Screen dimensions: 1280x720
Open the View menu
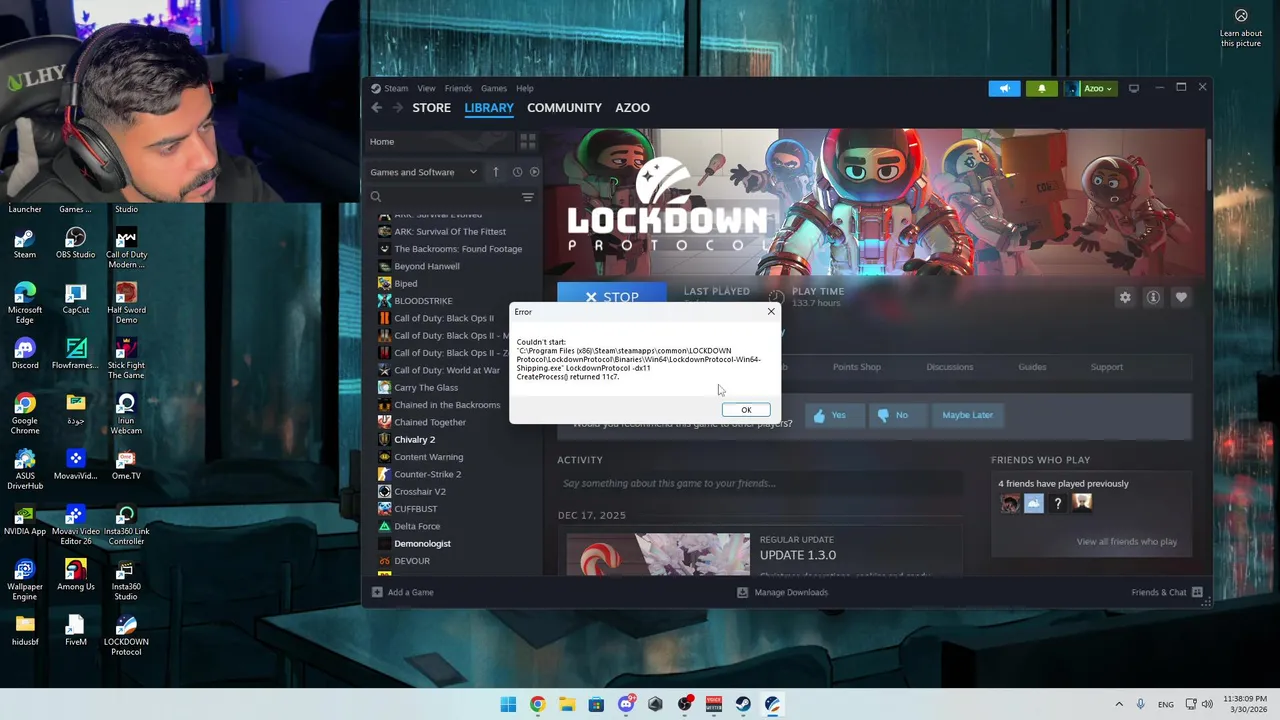[426, 88]
